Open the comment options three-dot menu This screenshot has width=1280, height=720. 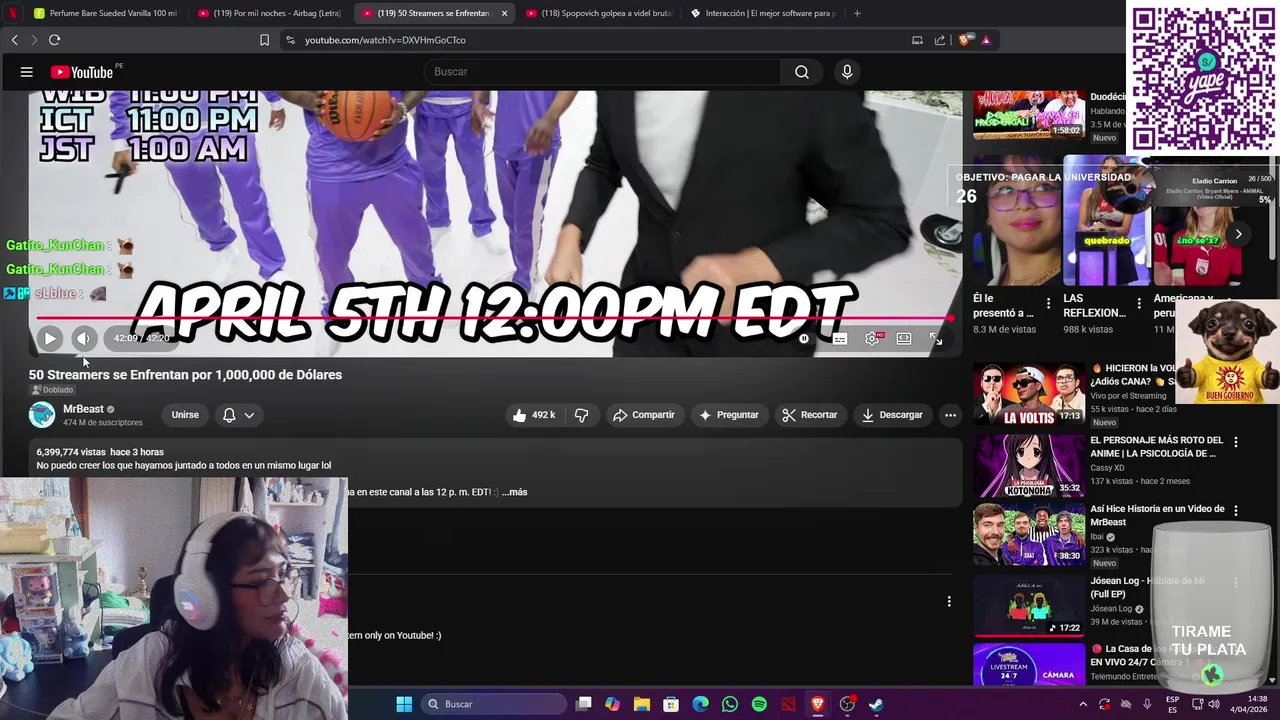pyautogui.click(x=949, y=602)
